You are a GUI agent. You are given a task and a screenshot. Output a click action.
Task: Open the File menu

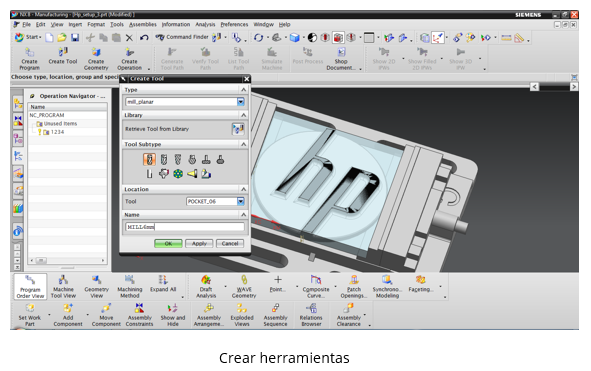pos(26,25)
